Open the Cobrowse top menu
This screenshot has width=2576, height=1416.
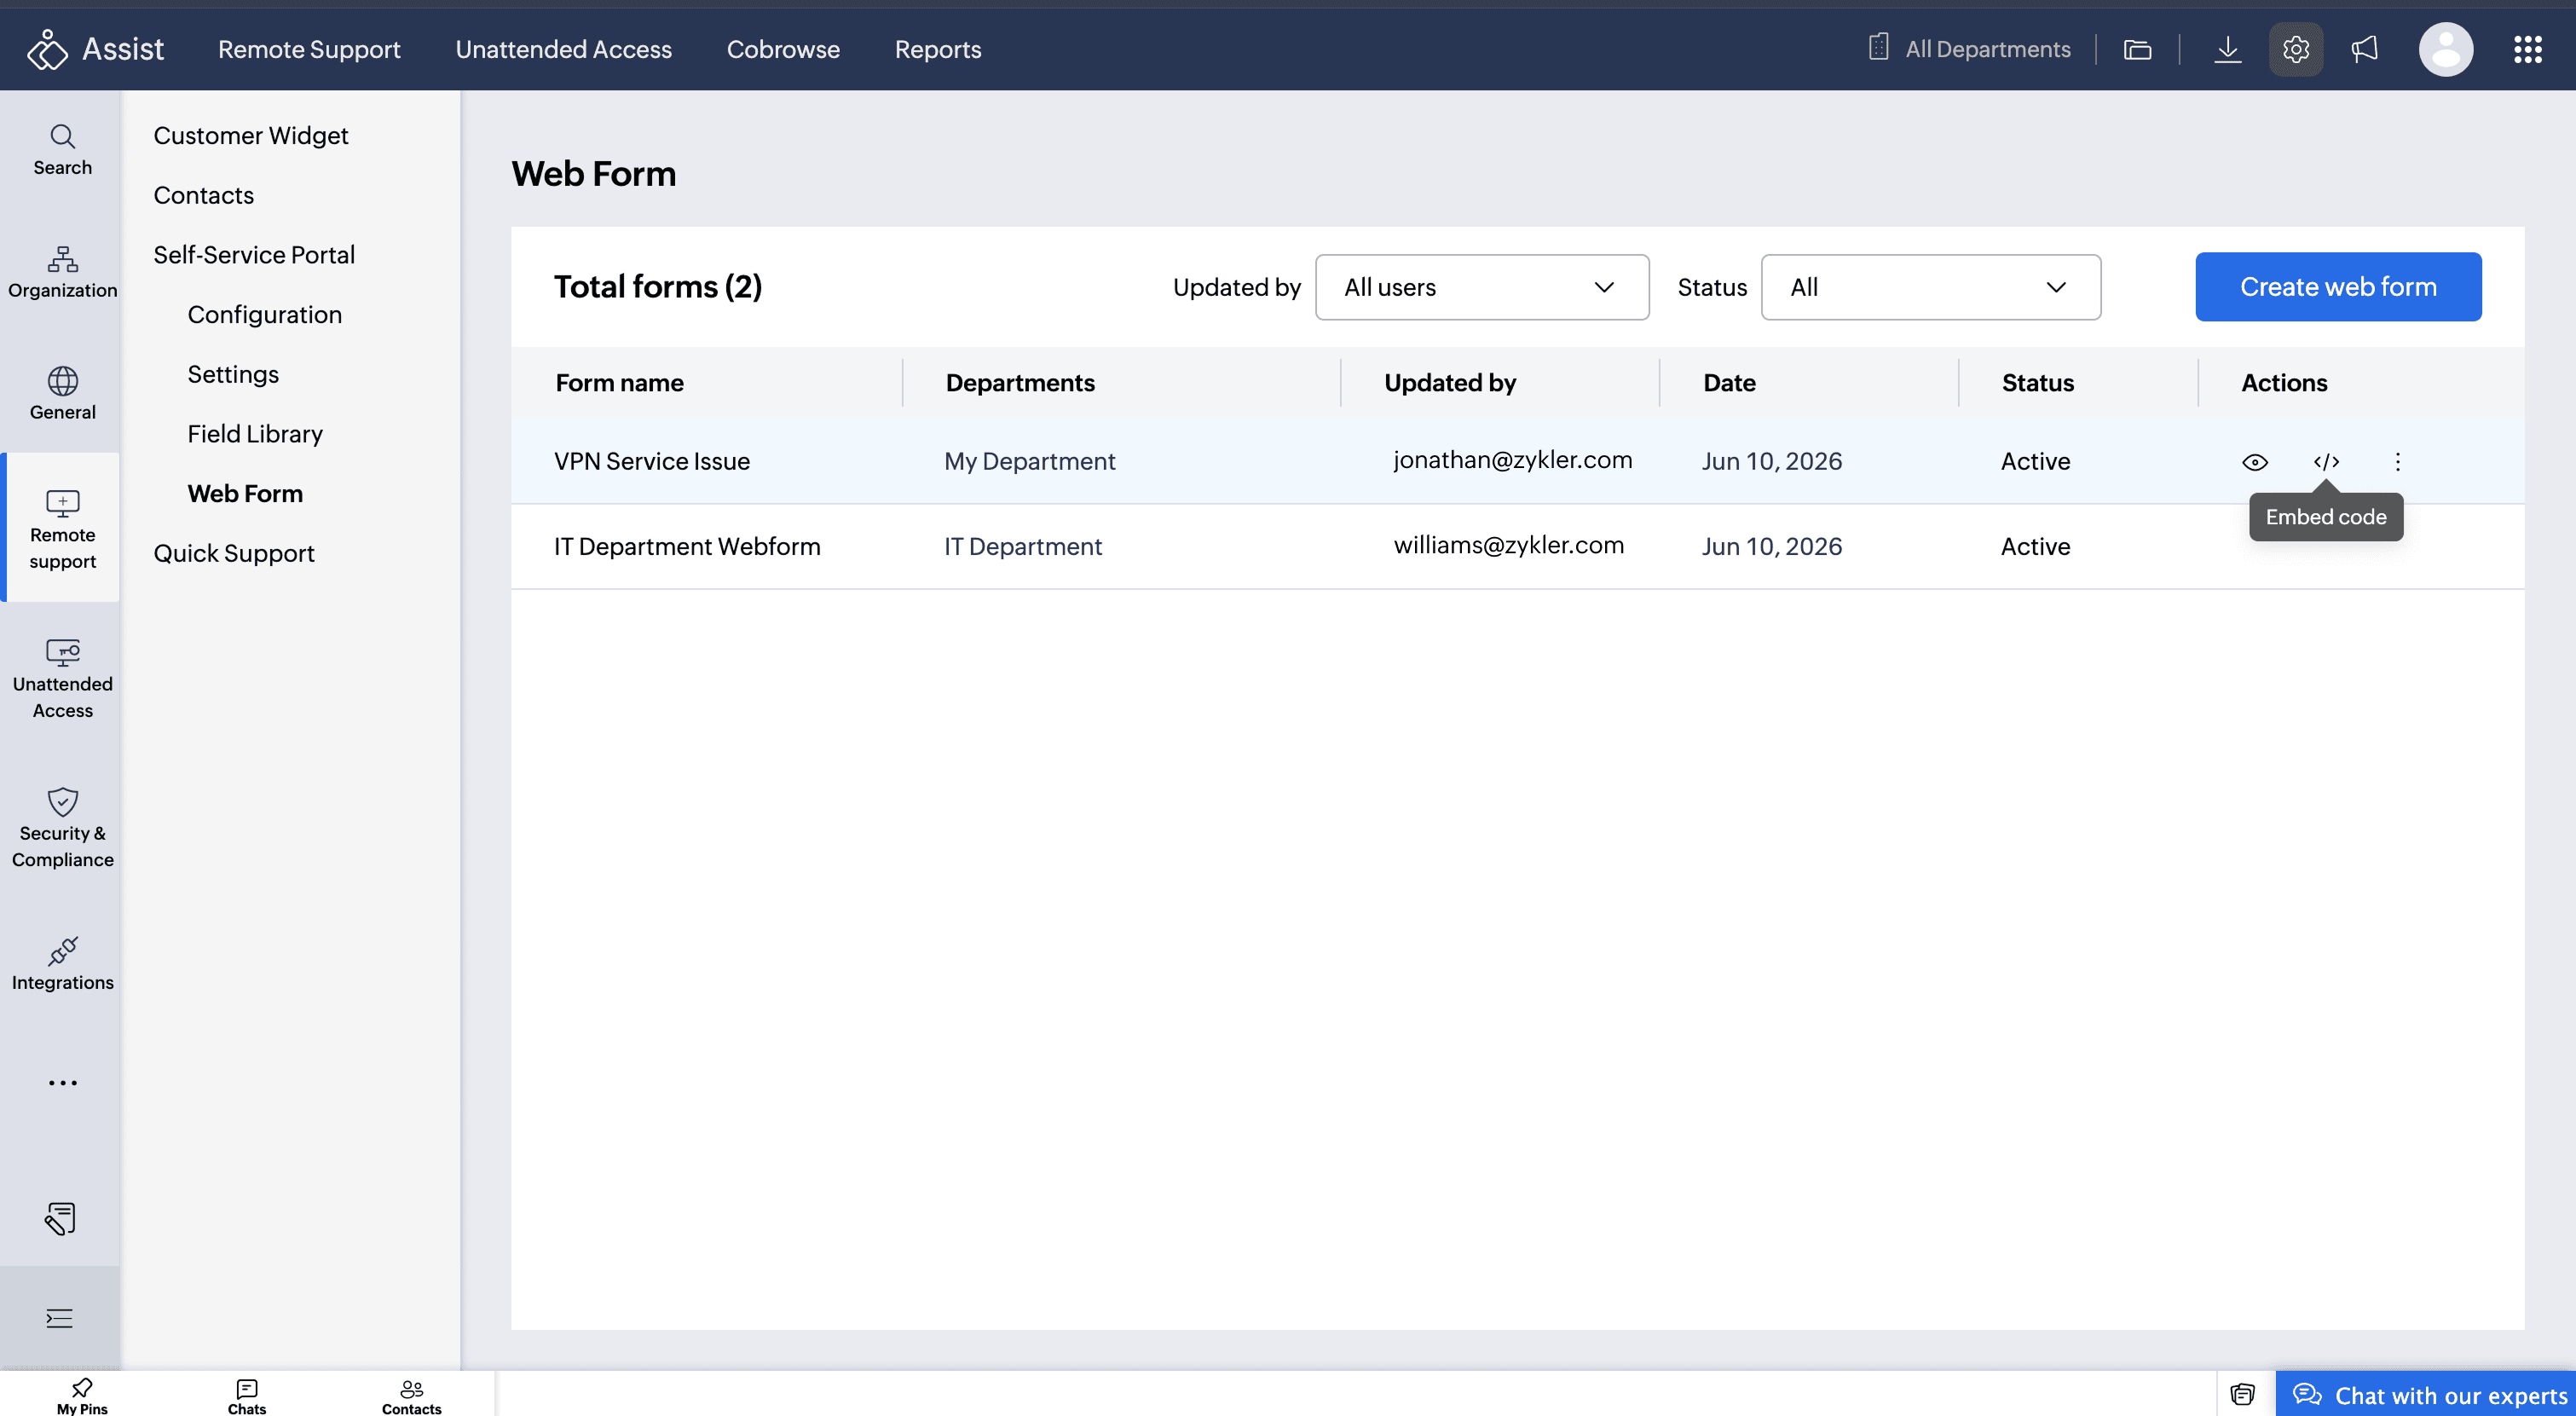tap(783, 49)
